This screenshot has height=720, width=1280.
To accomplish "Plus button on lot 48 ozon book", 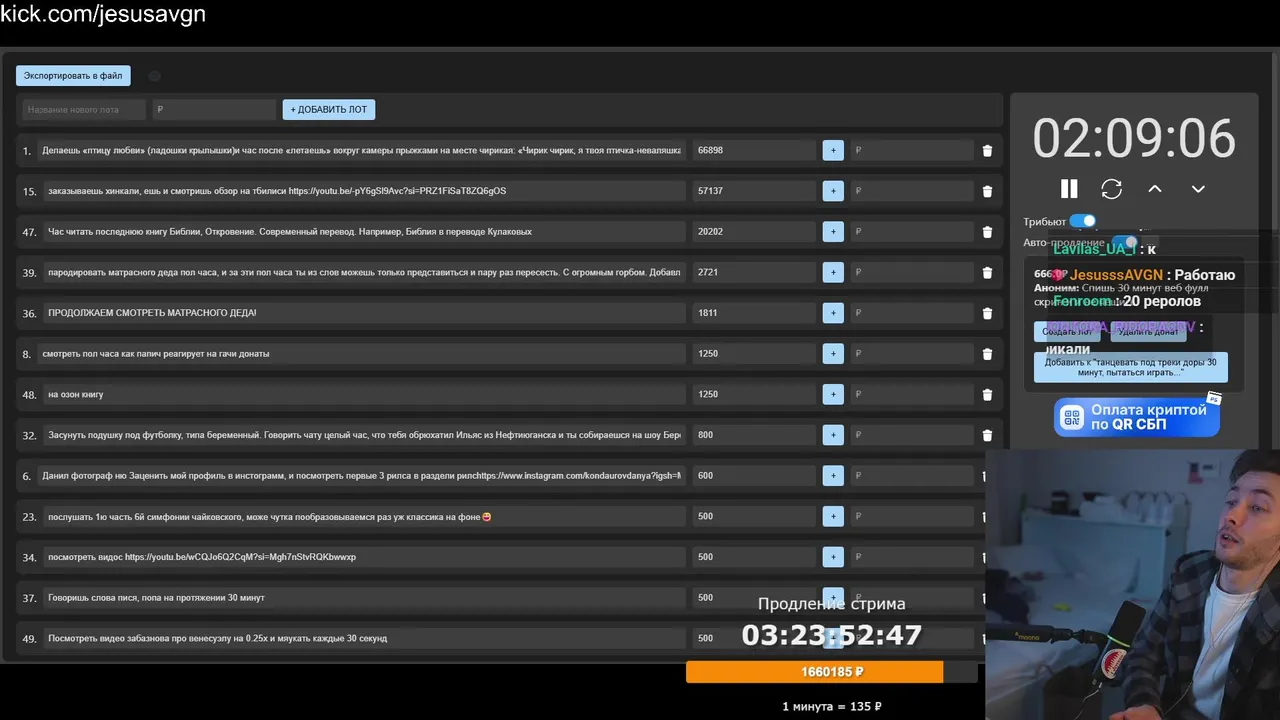I will pos(833,394).
